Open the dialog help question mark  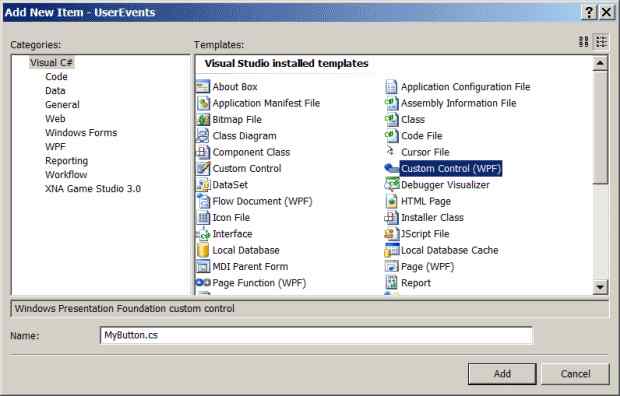[x=589, y=12]
